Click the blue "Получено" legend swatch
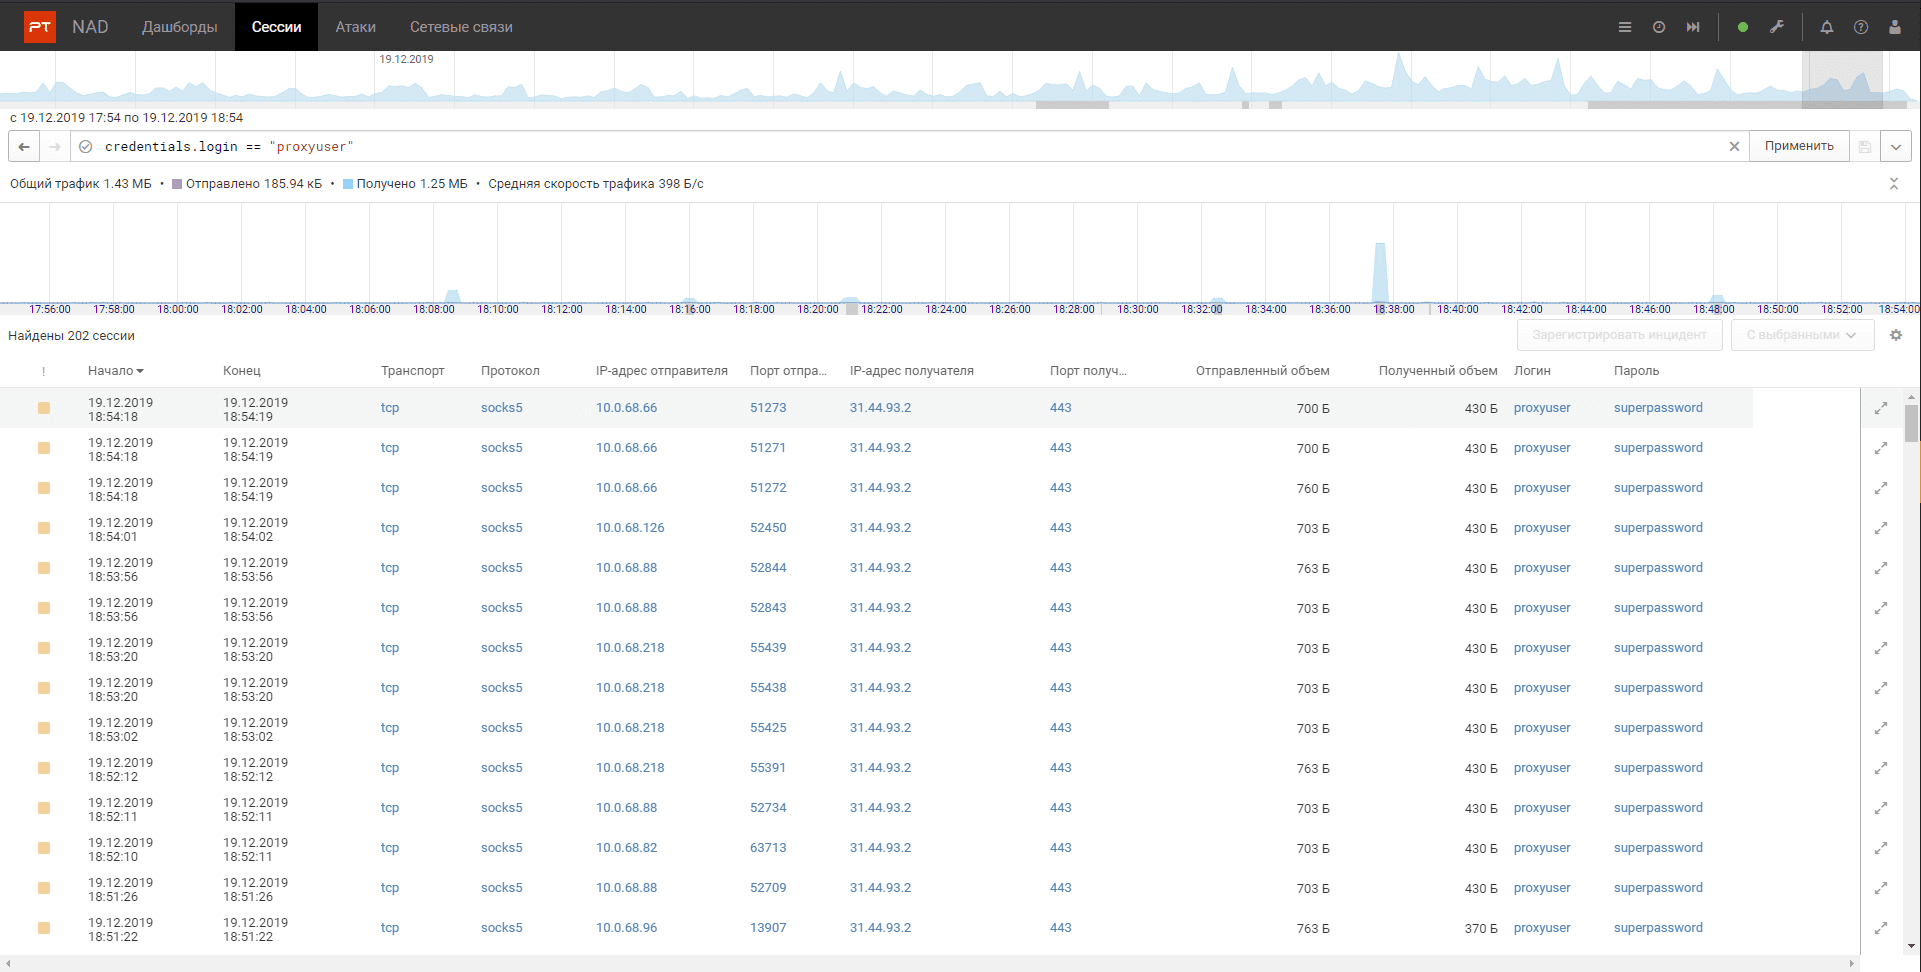This screenshot has height=972, width=1921. (348, 184)
